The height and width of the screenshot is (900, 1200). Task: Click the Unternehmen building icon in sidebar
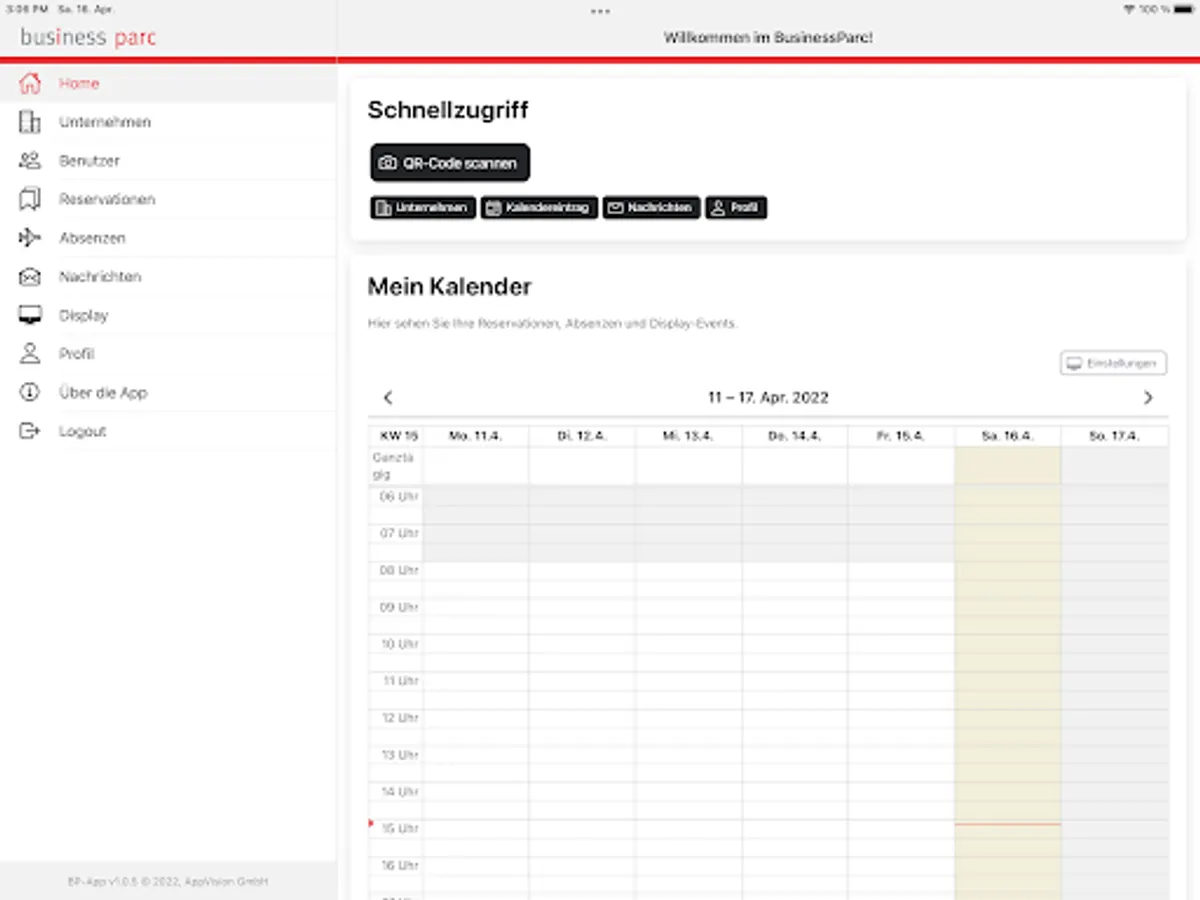pyautogui.click(x=30, y=122)
